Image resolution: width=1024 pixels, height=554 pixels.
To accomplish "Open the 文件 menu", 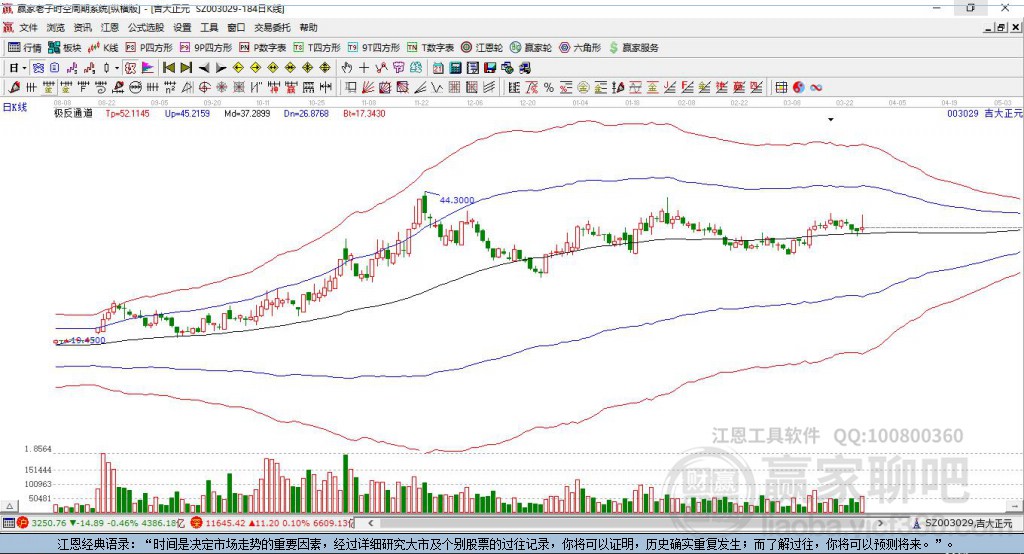I will [28, 27].
